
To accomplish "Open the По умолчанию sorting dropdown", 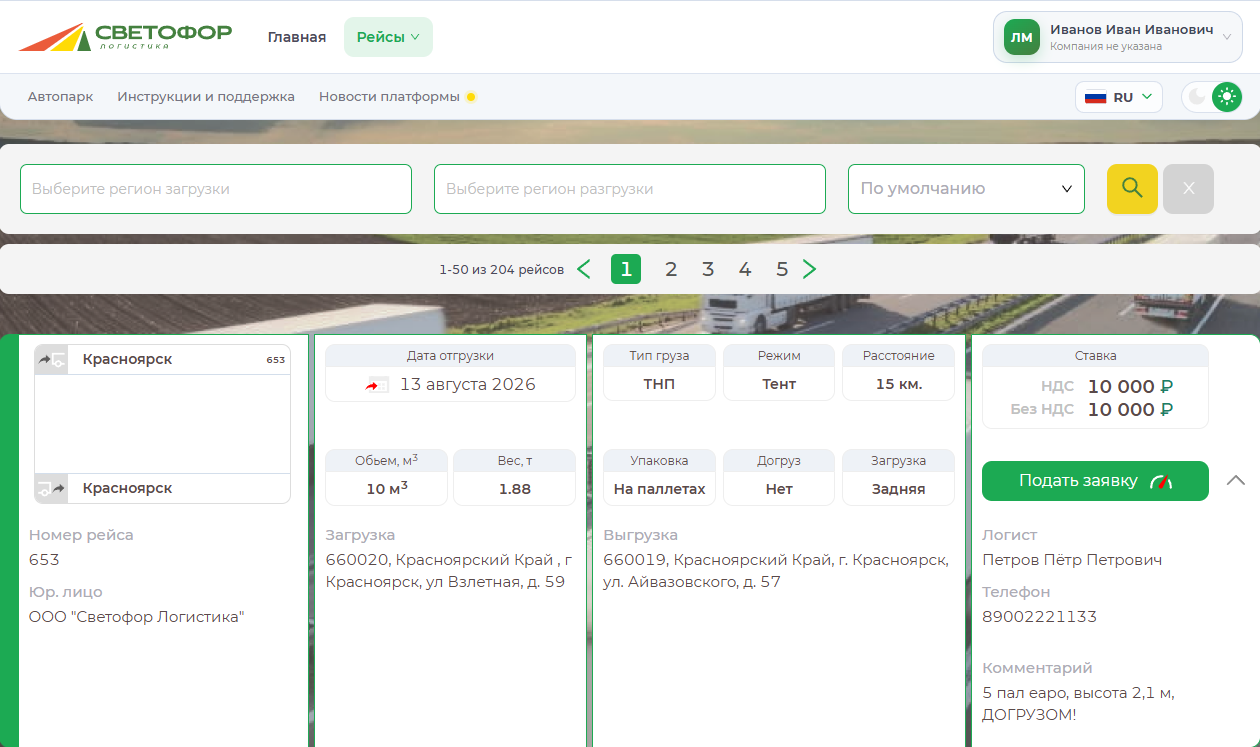I will [x=966, y=189].
